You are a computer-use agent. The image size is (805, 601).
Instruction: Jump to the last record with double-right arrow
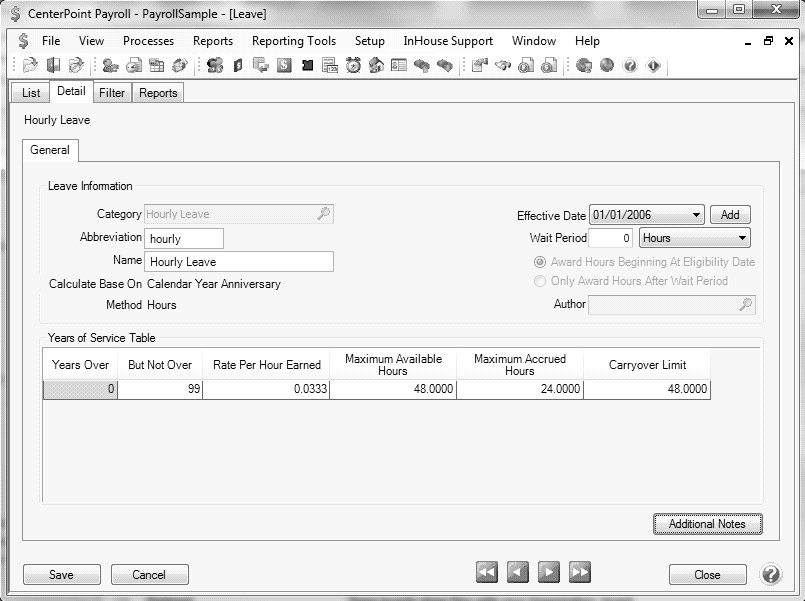580,572
